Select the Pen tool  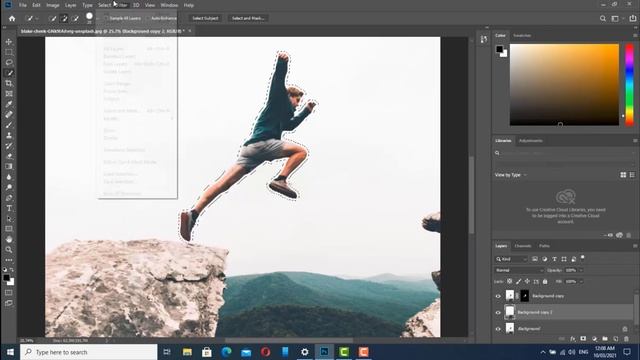coord(9,198)
